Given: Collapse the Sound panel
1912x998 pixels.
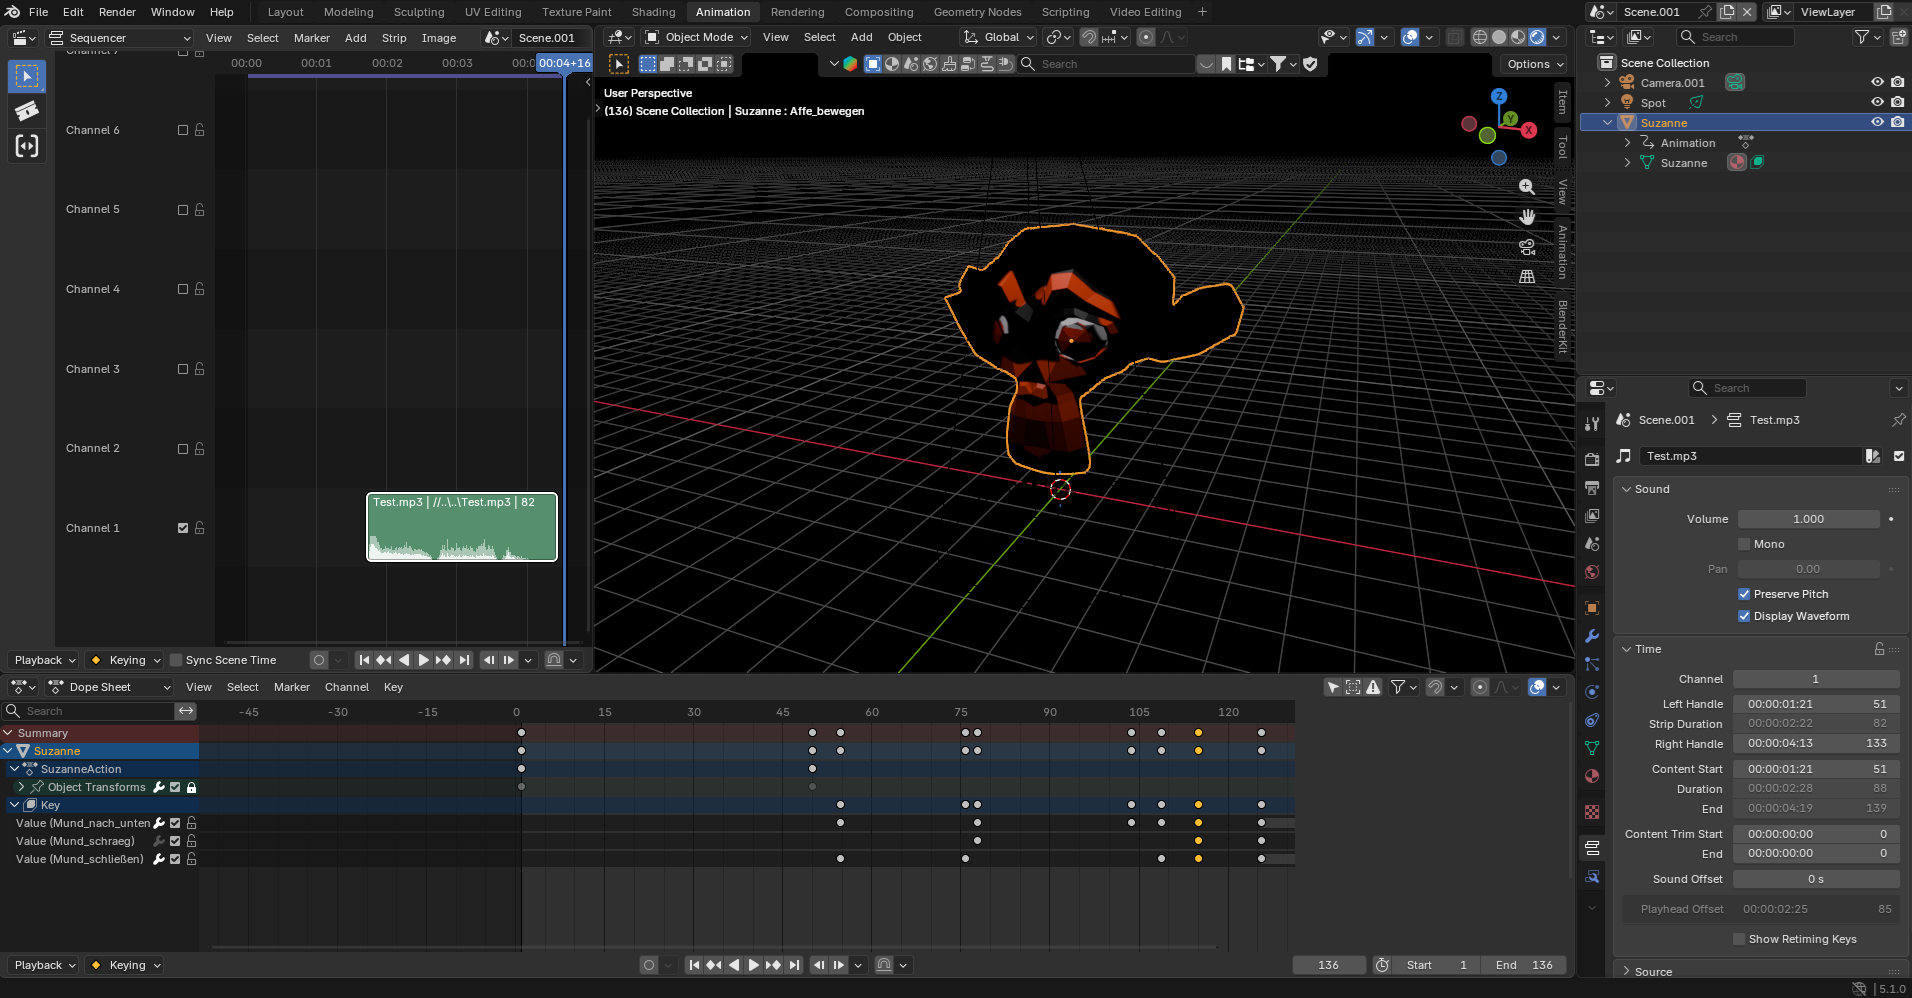Looking at the screenshot, I should coord(1627,489).
